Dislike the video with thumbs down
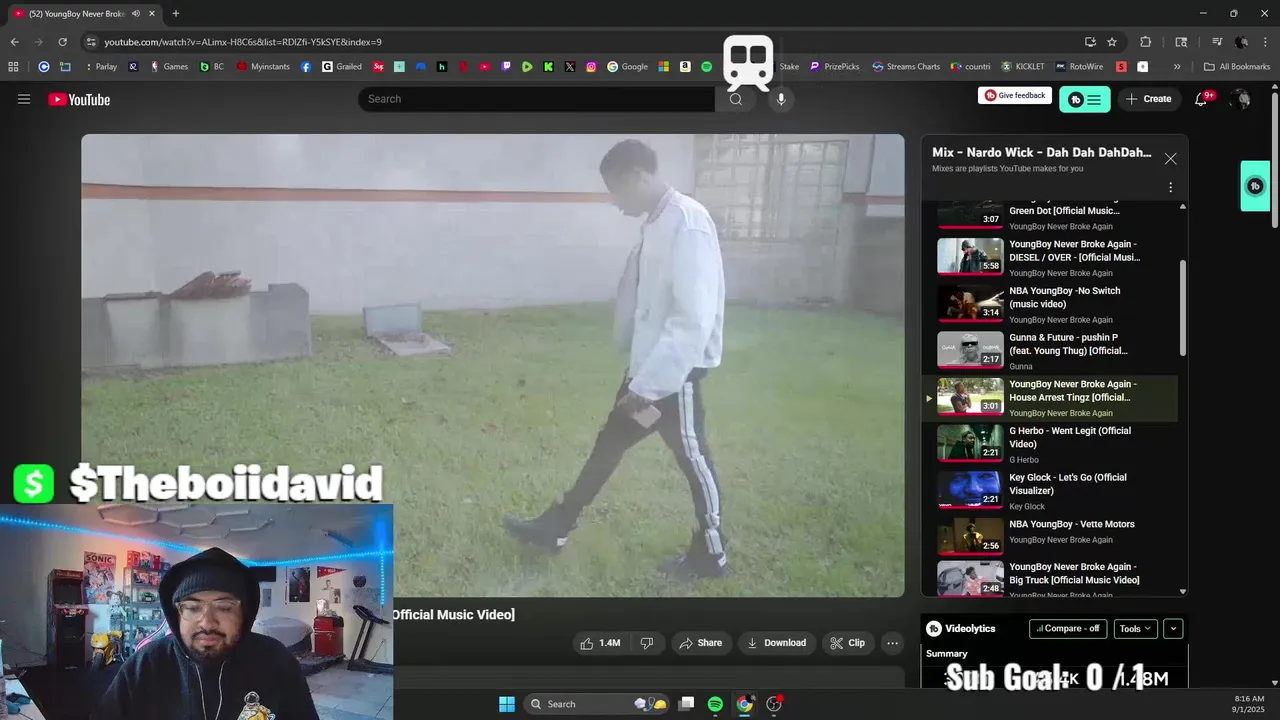 pos(646,643)
